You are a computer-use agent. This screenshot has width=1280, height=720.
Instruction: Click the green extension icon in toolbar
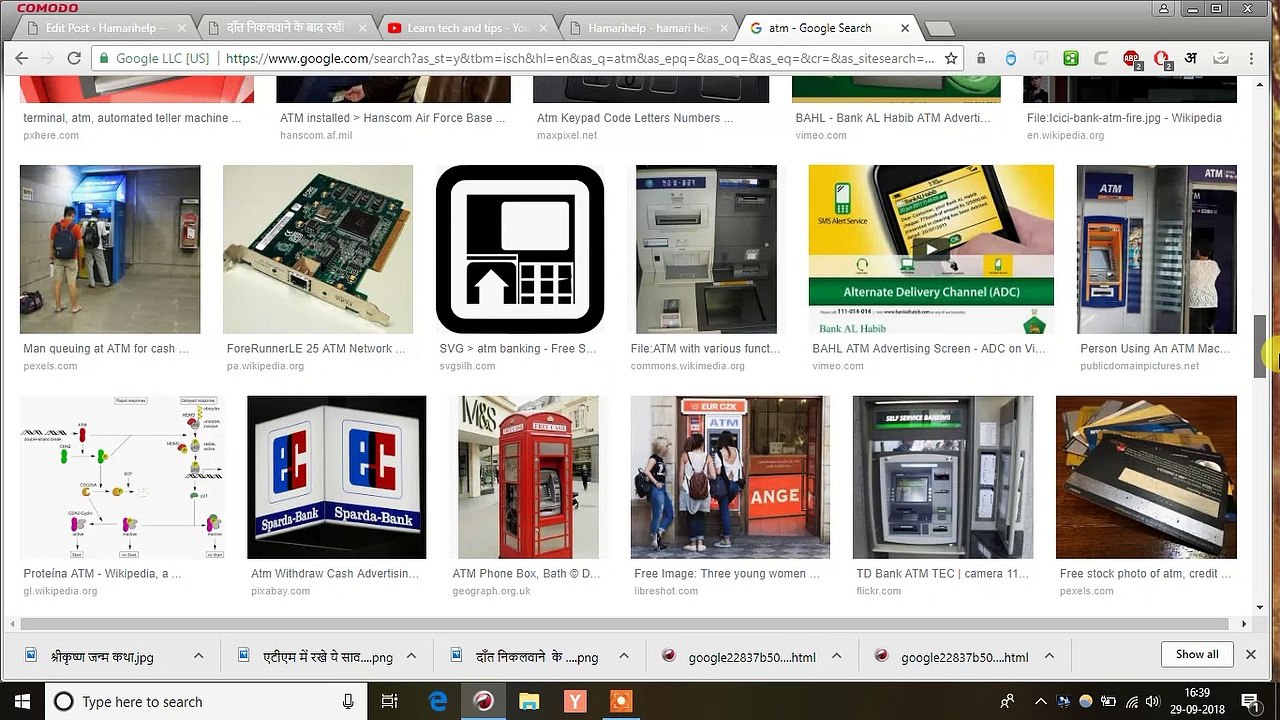click(x=1071, y=59)
